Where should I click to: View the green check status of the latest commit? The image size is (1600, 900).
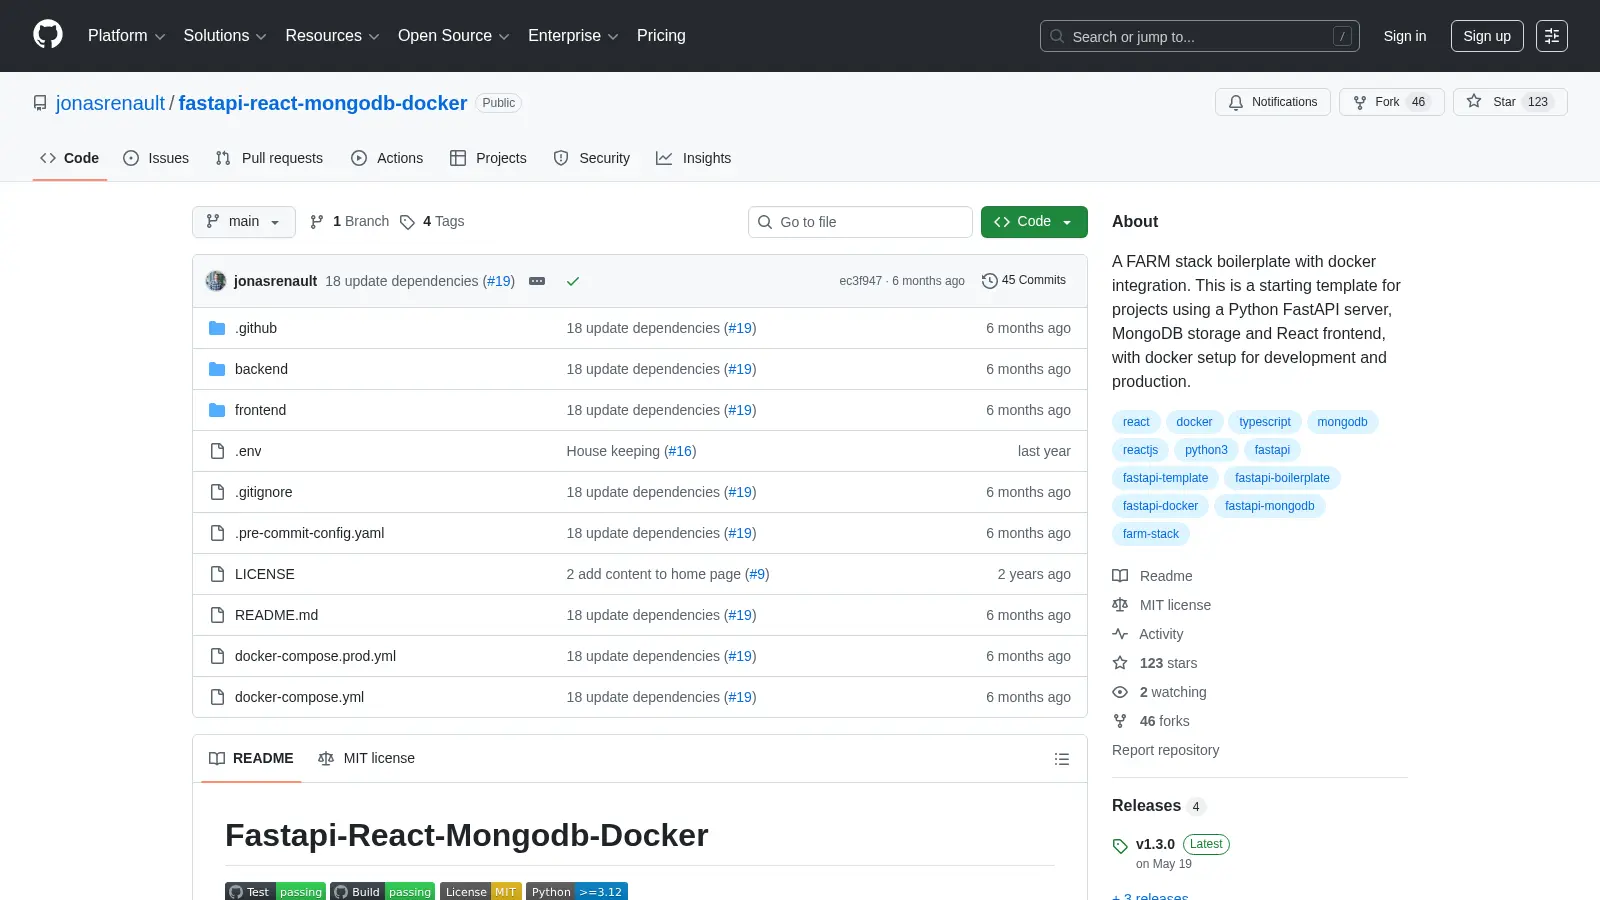click(x=573, y=281)
